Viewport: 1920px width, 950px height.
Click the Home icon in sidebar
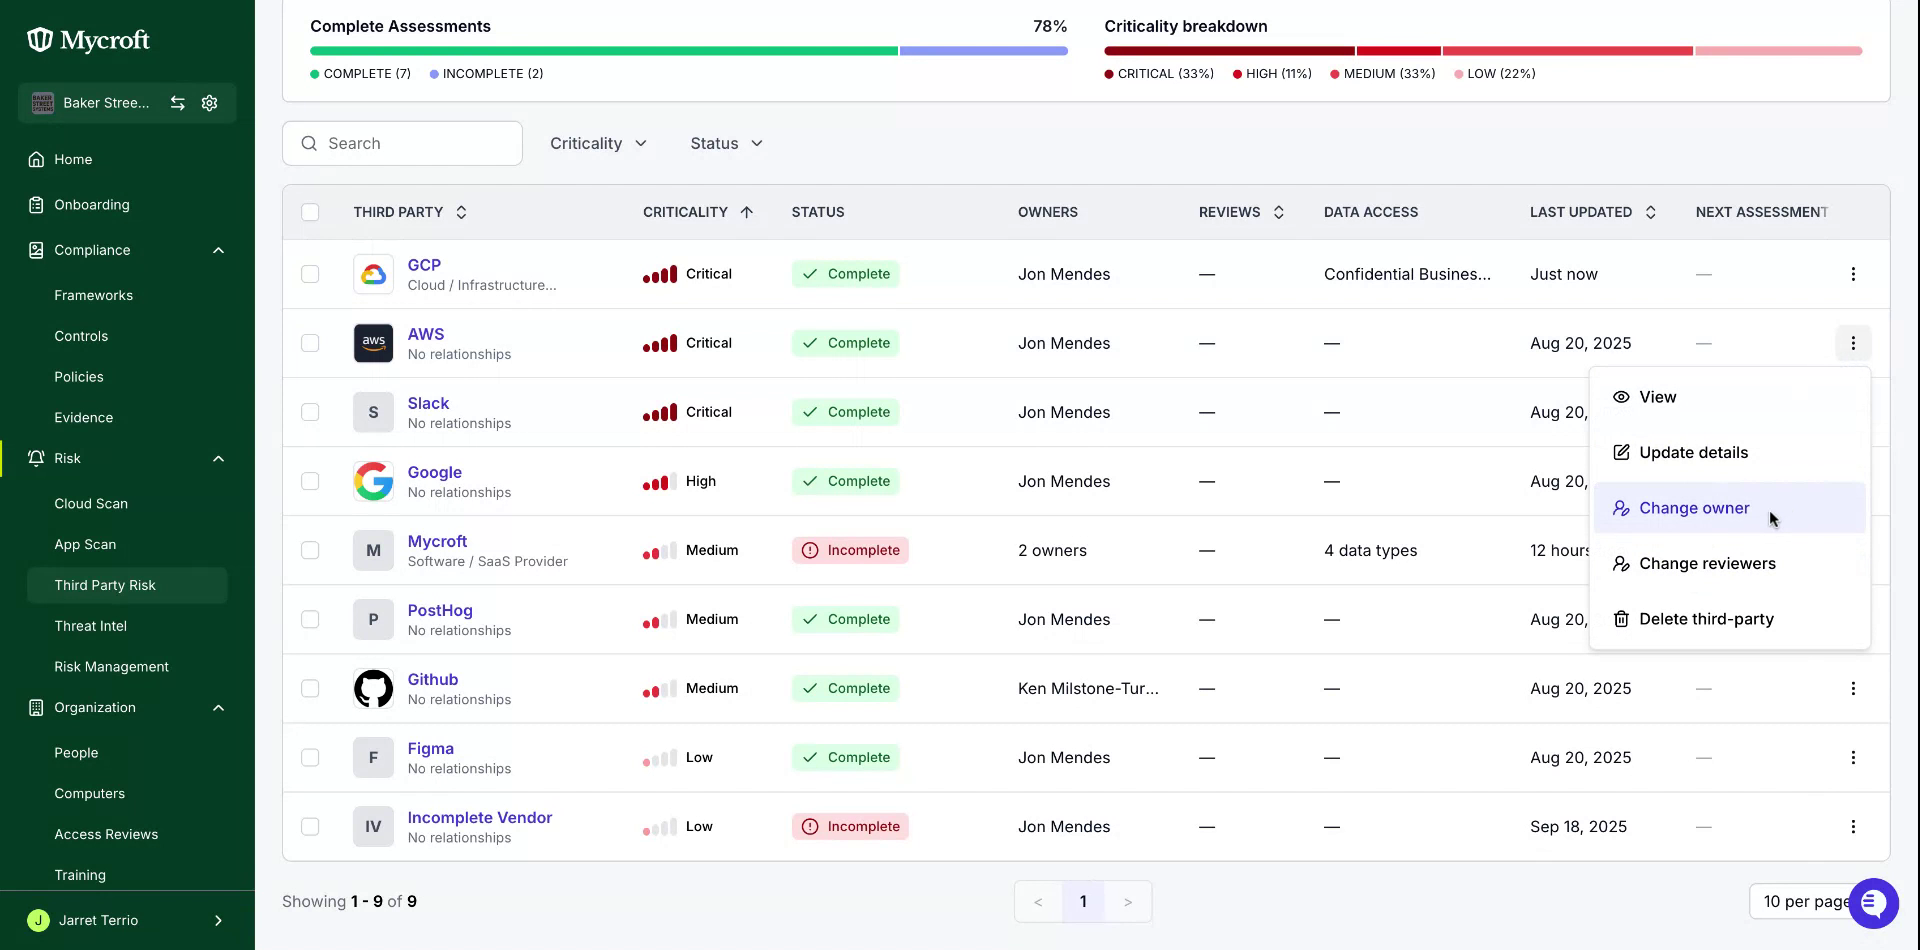point(36,159)
